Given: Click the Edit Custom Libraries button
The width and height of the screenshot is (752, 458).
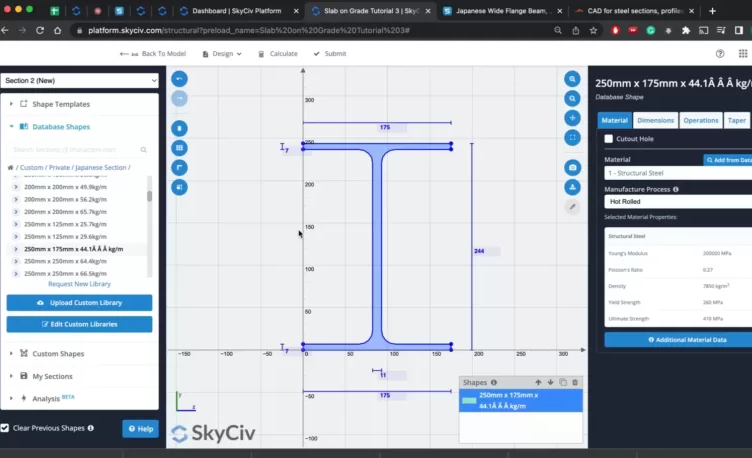Looking at the screenshot, I should coord(80,324).
